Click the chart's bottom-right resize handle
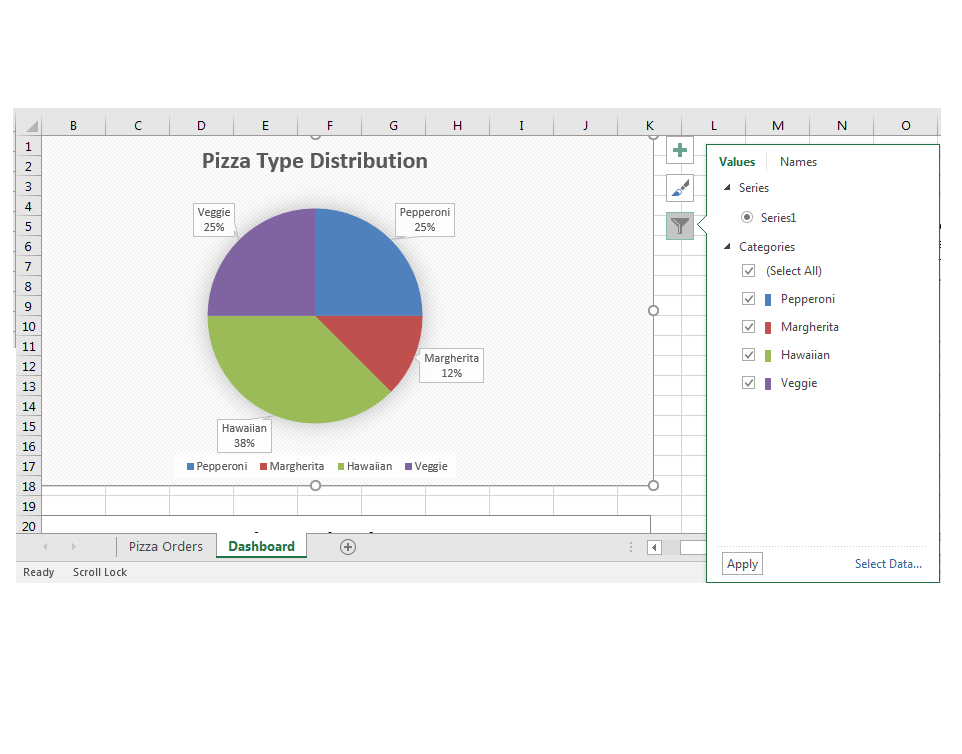 click(x=653, y=486)
